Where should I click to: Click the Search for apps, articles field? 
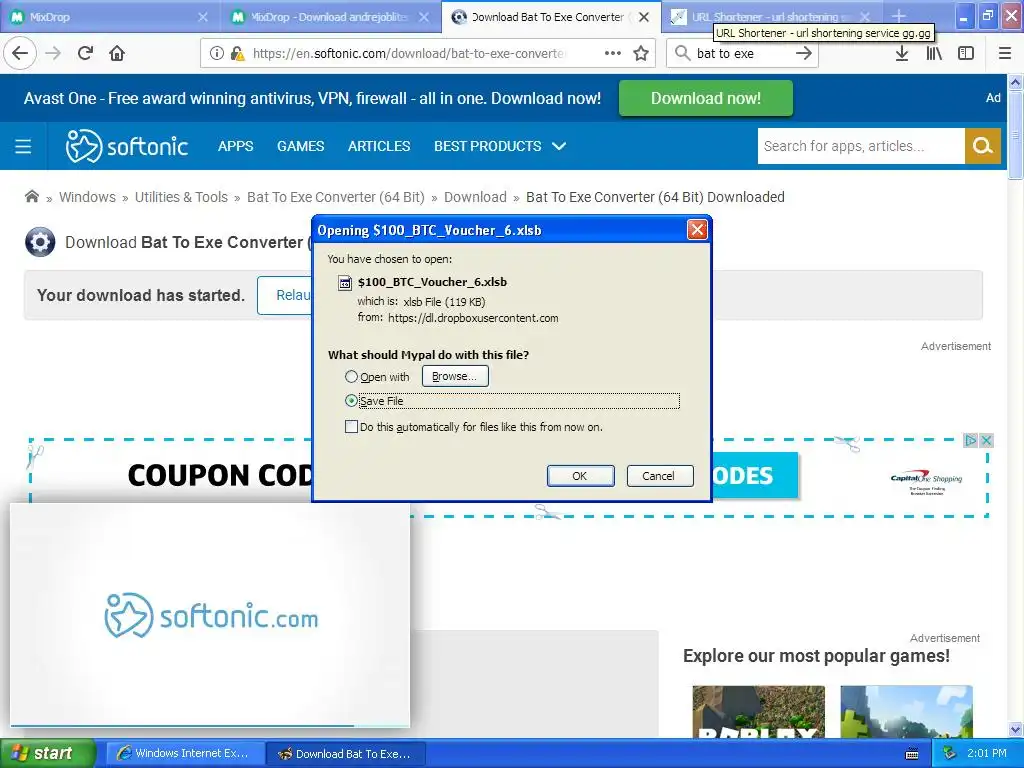tap(861, 146)
